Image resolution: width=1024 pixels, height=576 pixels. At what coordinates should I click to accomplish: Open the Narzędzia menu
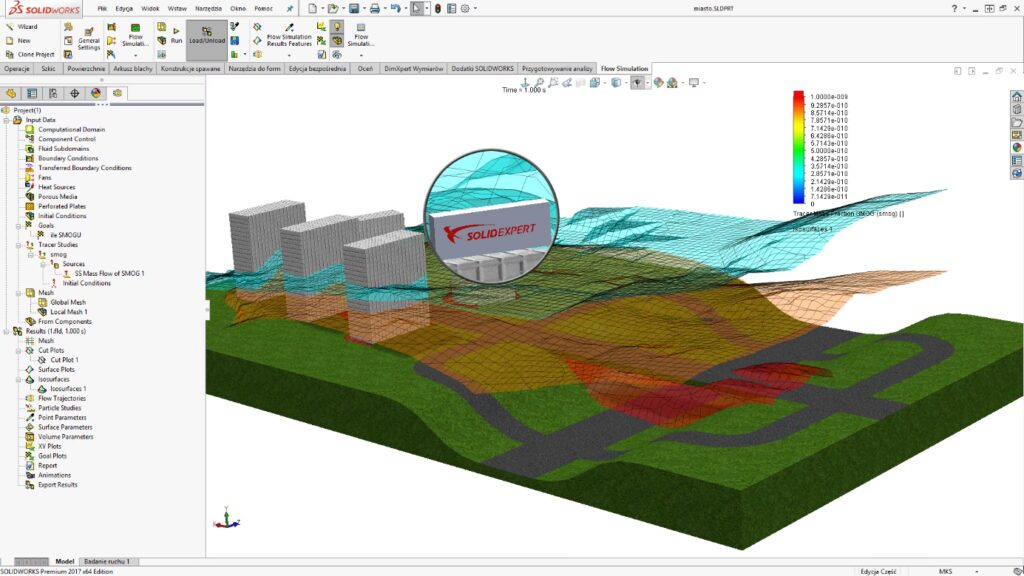pos(207,8)
